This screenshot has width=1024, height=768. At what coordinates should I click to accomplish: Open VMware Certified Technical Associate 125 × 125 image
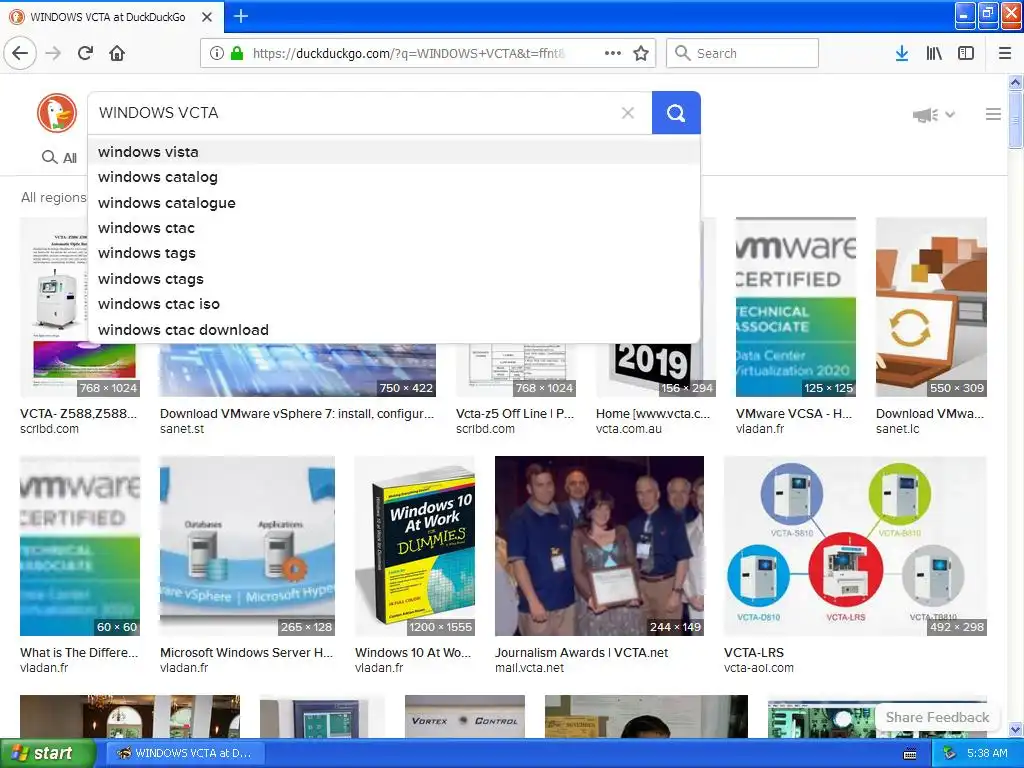(x=795, y=307)
